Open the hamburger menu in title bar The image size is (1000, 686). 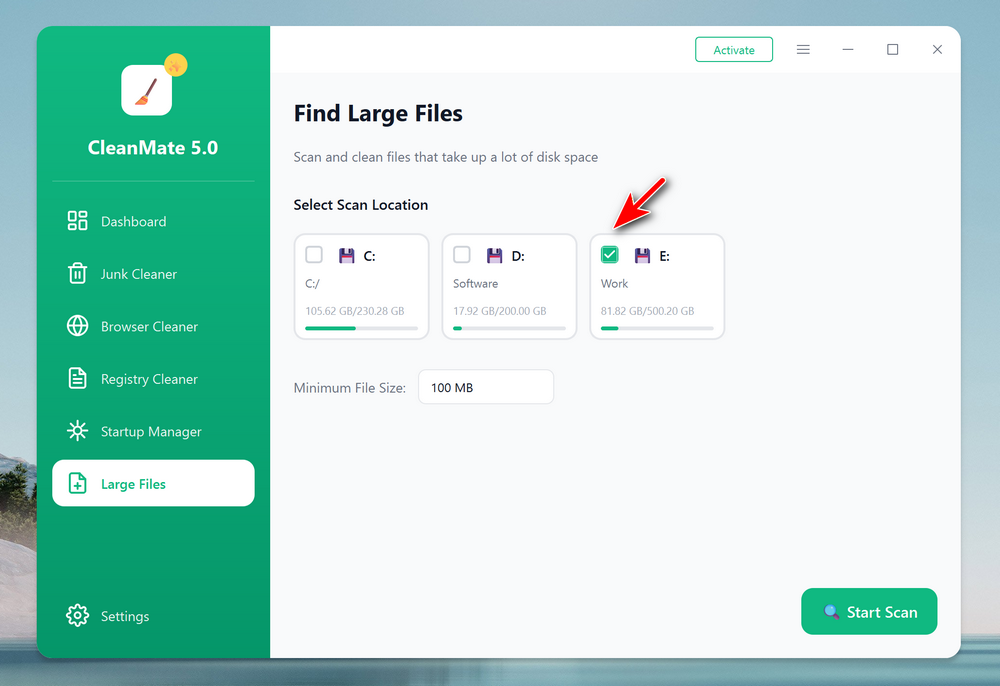point(803,50)
